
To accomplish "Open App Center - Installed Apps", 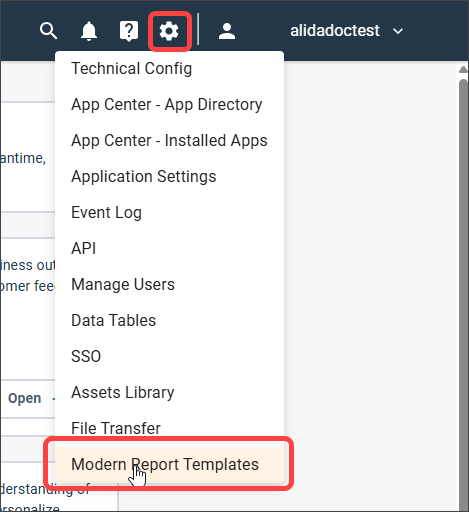I will tap(170, 140).
